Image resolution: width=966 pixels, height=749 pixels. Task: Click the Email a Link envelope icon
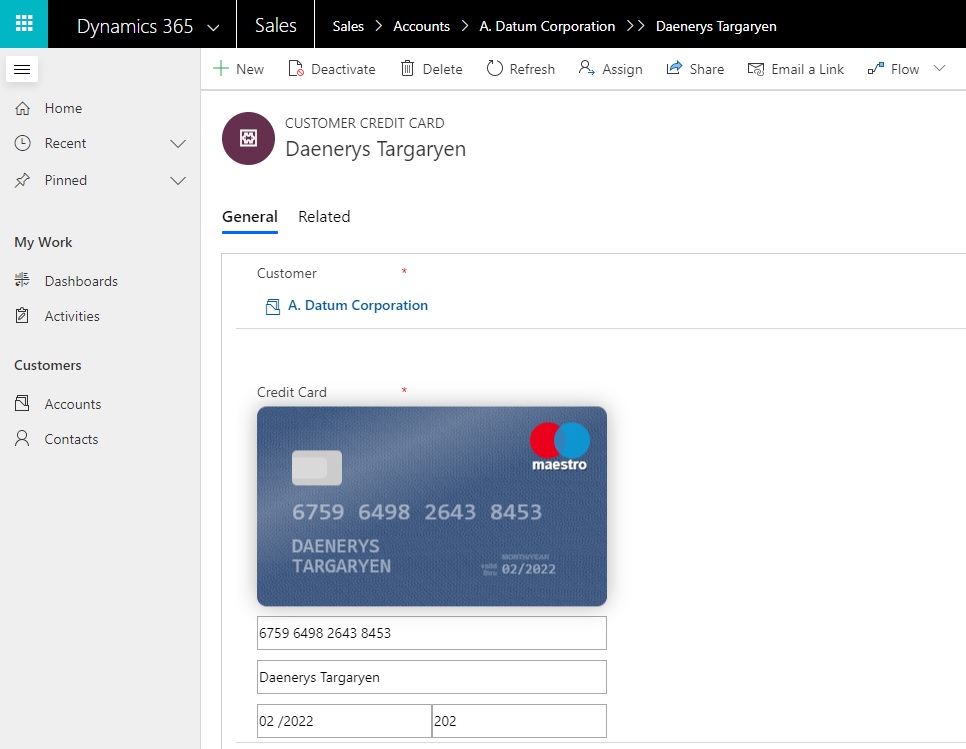[755, 69]
